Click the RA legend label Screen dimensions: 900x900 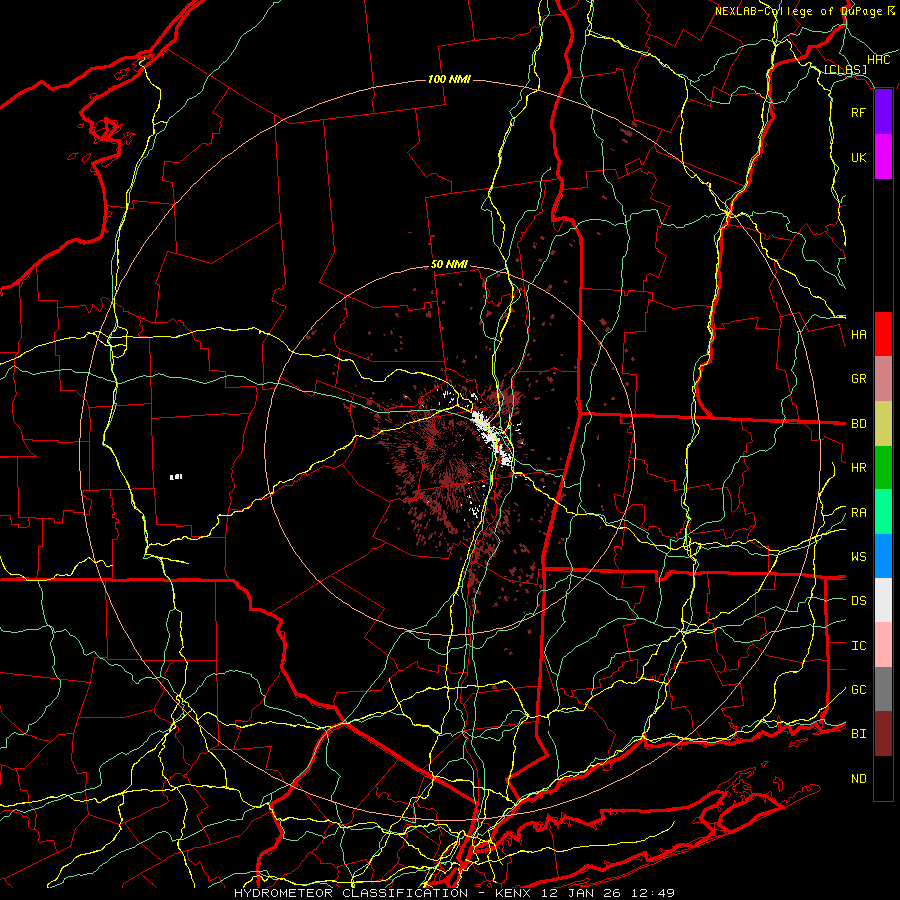tap(858, 513)
